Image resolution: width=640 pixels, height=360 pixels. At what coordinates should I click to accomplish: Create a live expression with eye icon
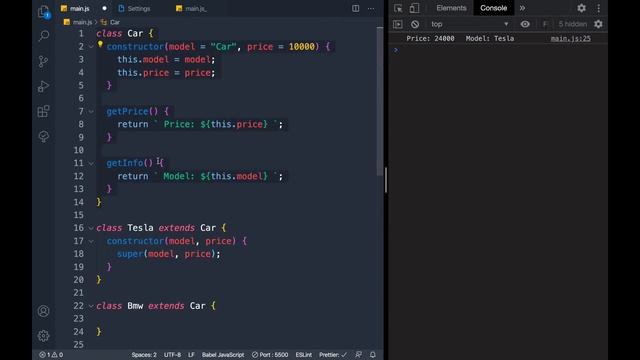[x=525, y=24]
